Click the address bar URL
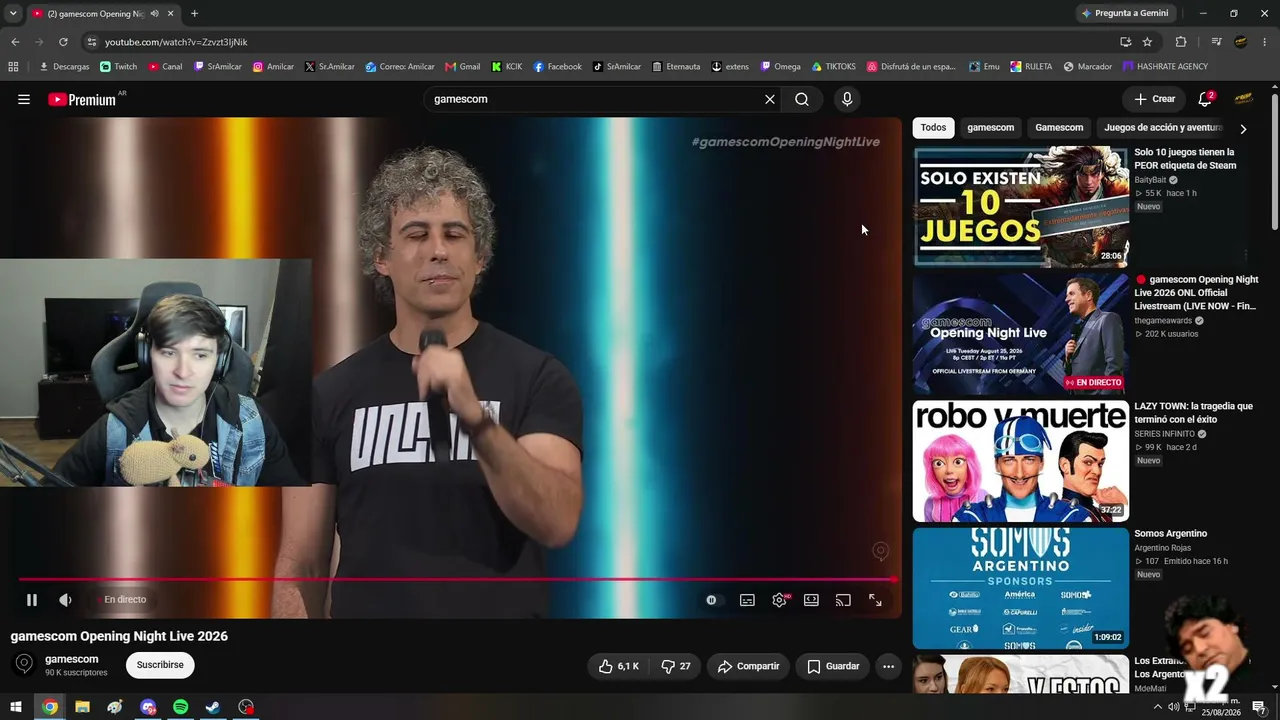The height and width of the screenshot is (720, 1280). click(x=176, y=42)
